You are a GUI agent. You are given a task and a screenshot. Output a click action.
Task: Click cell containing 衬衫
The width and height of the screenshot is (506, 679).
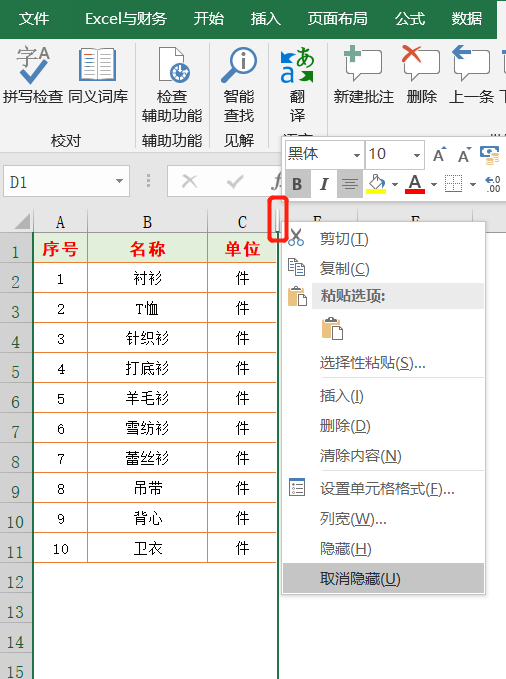tap(147, 278)
